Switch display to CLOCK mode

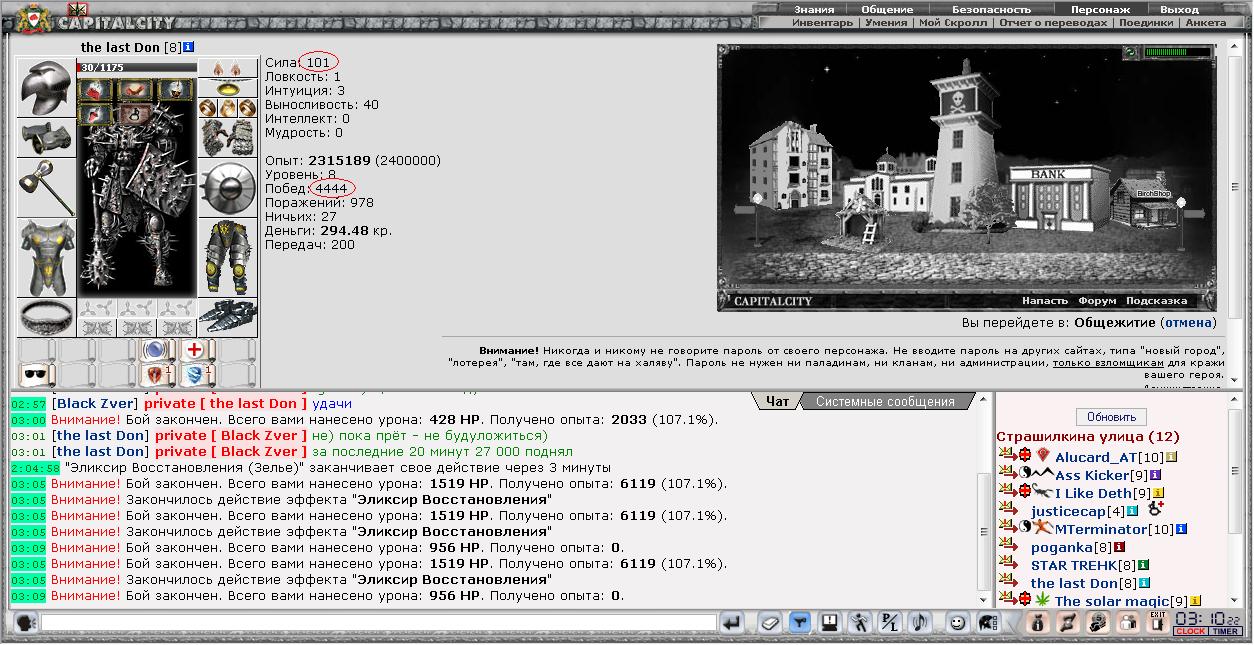point(1191,631)
